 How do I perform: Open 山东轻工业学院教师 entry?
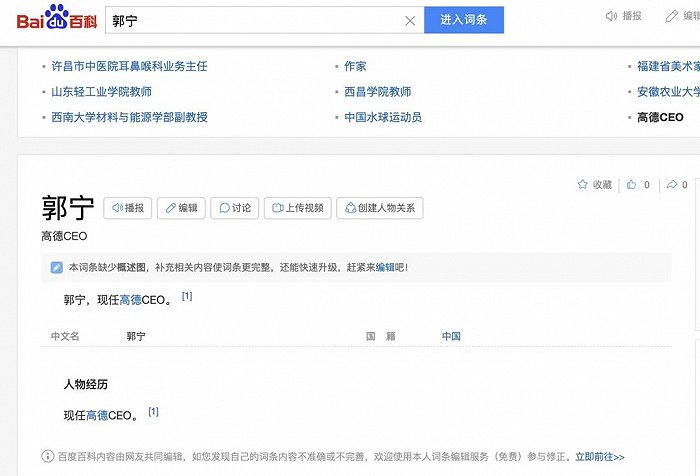[101, 92]
